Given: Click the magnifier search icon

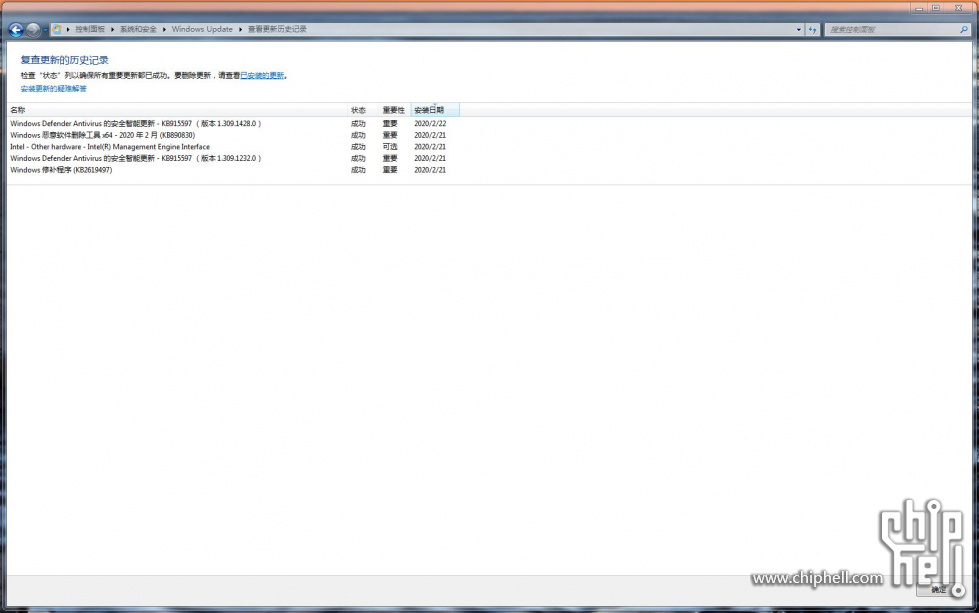Looking at the screenshot, I should point(963,29).
